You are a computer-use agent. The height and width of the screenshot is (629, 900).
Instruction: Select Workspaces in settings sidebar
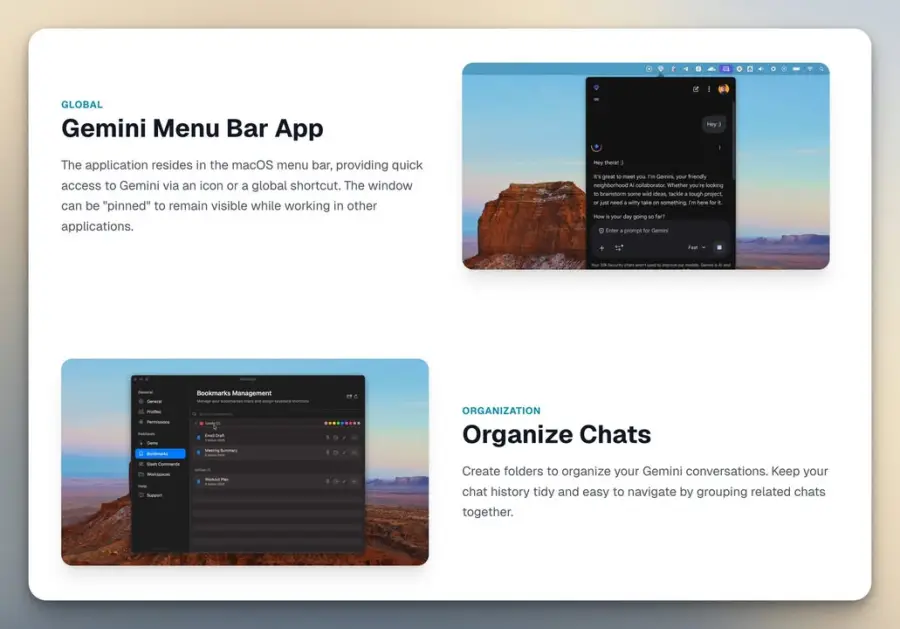(160, 474)
